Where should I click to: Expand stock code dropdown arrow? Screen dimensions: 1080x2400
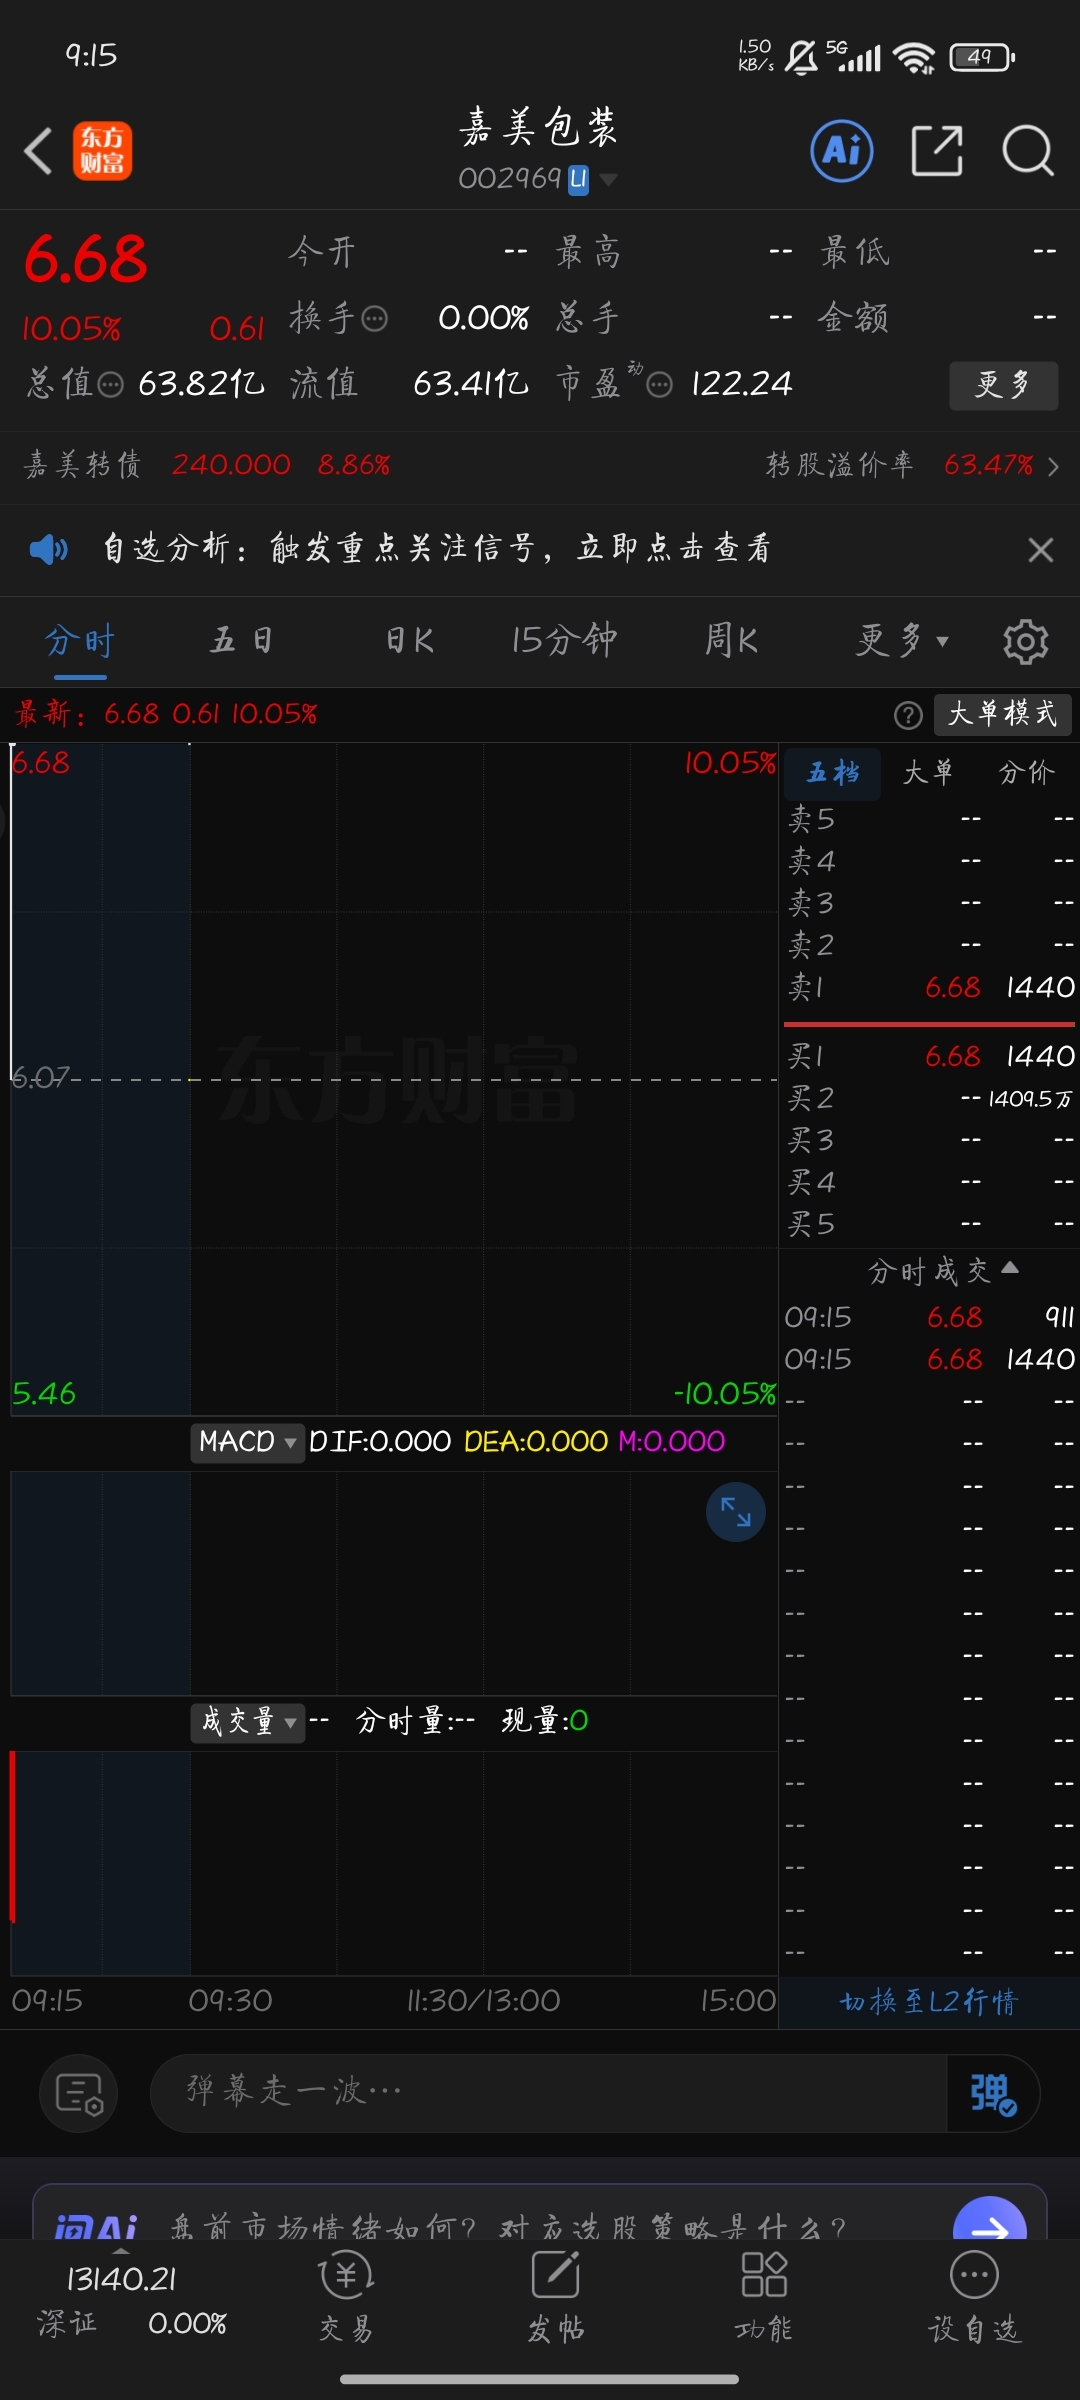click(608, 180)
